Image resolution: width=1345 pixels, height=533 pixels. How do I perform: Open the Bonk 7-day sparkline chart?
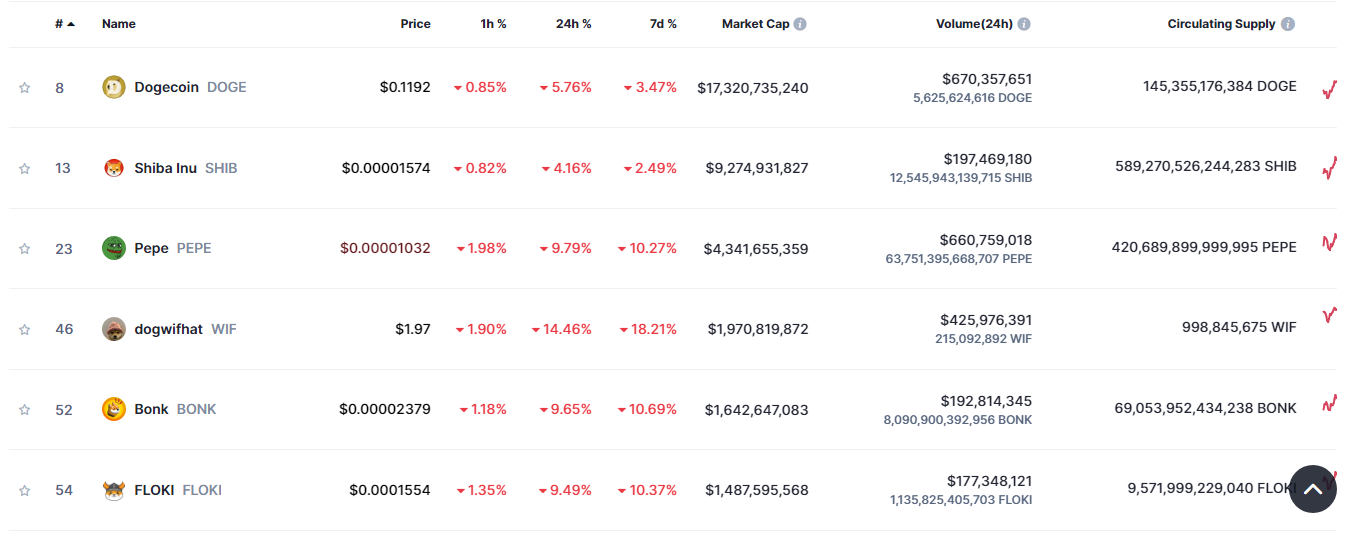(1329, 404)
